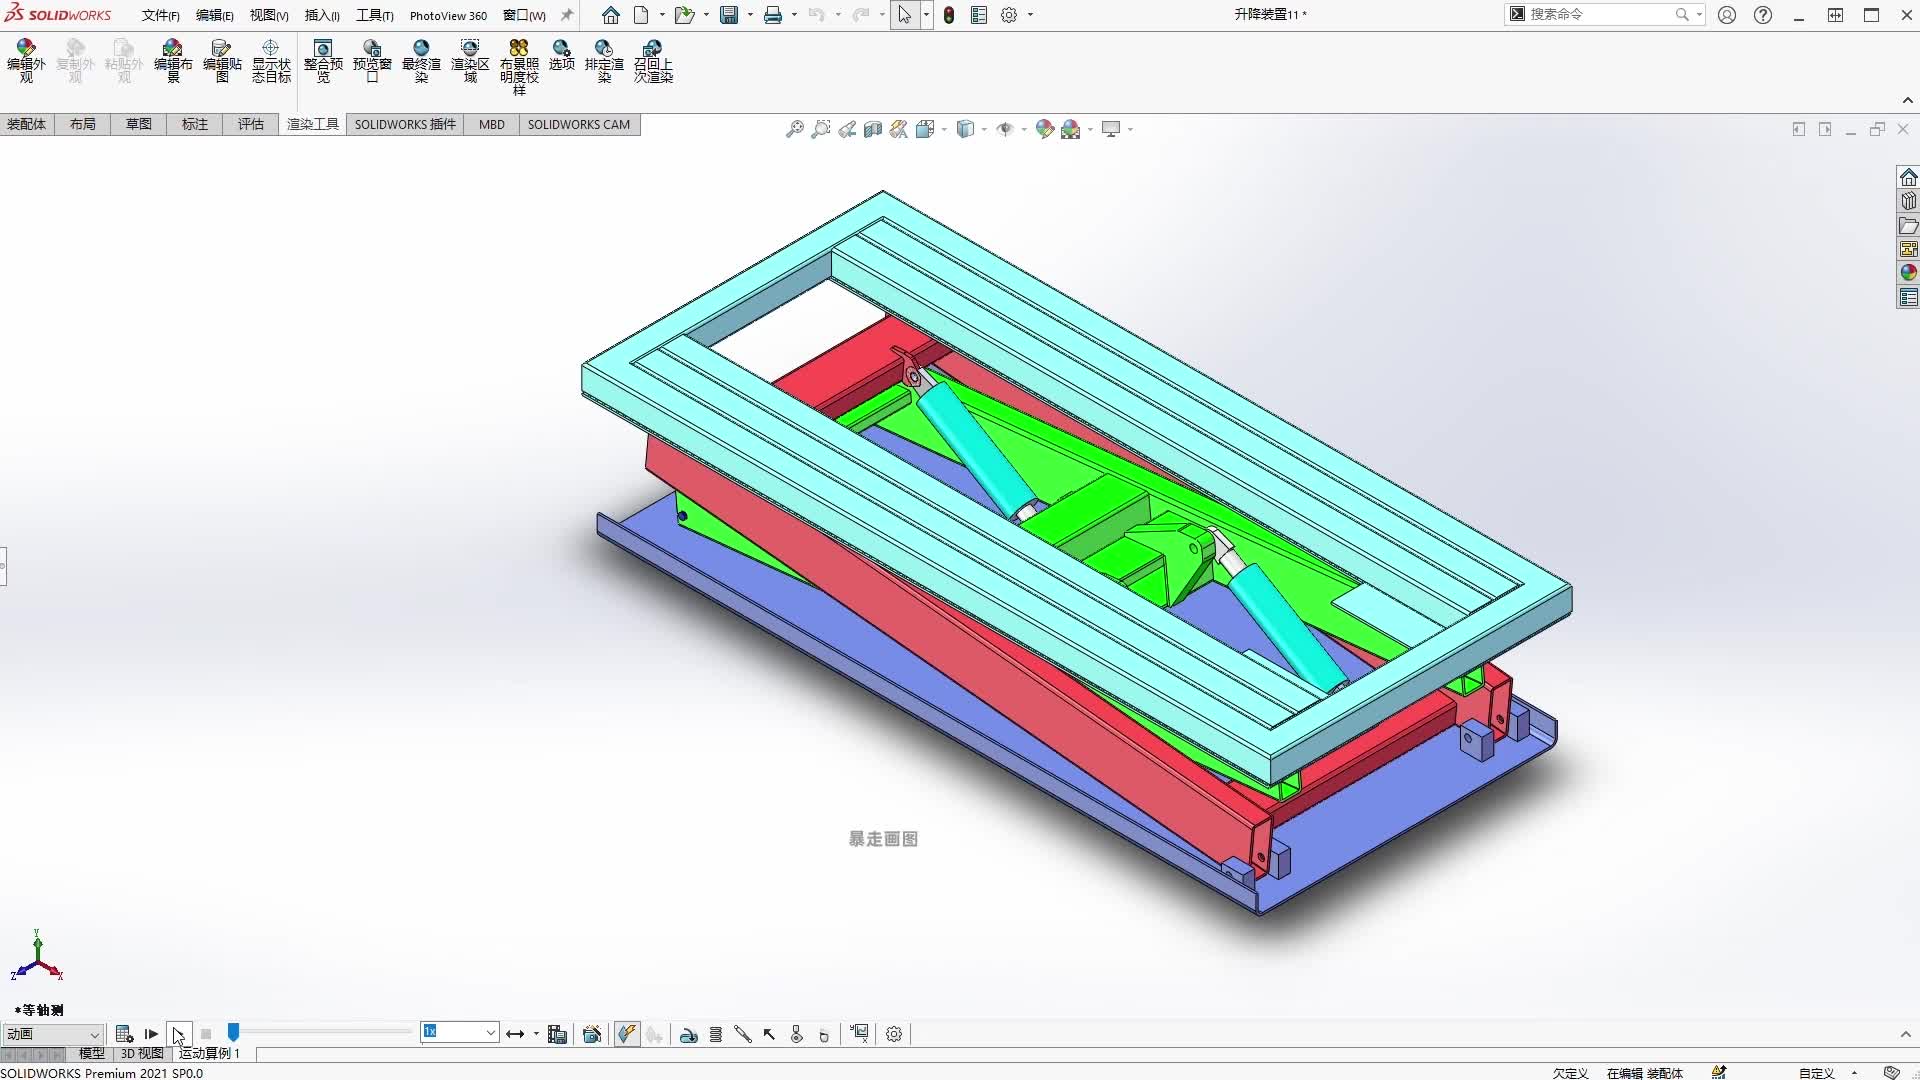1920x1080 pixels.
Task: Select the Edit Appearance (编辑外观) tool
Action: pos(26,60)
